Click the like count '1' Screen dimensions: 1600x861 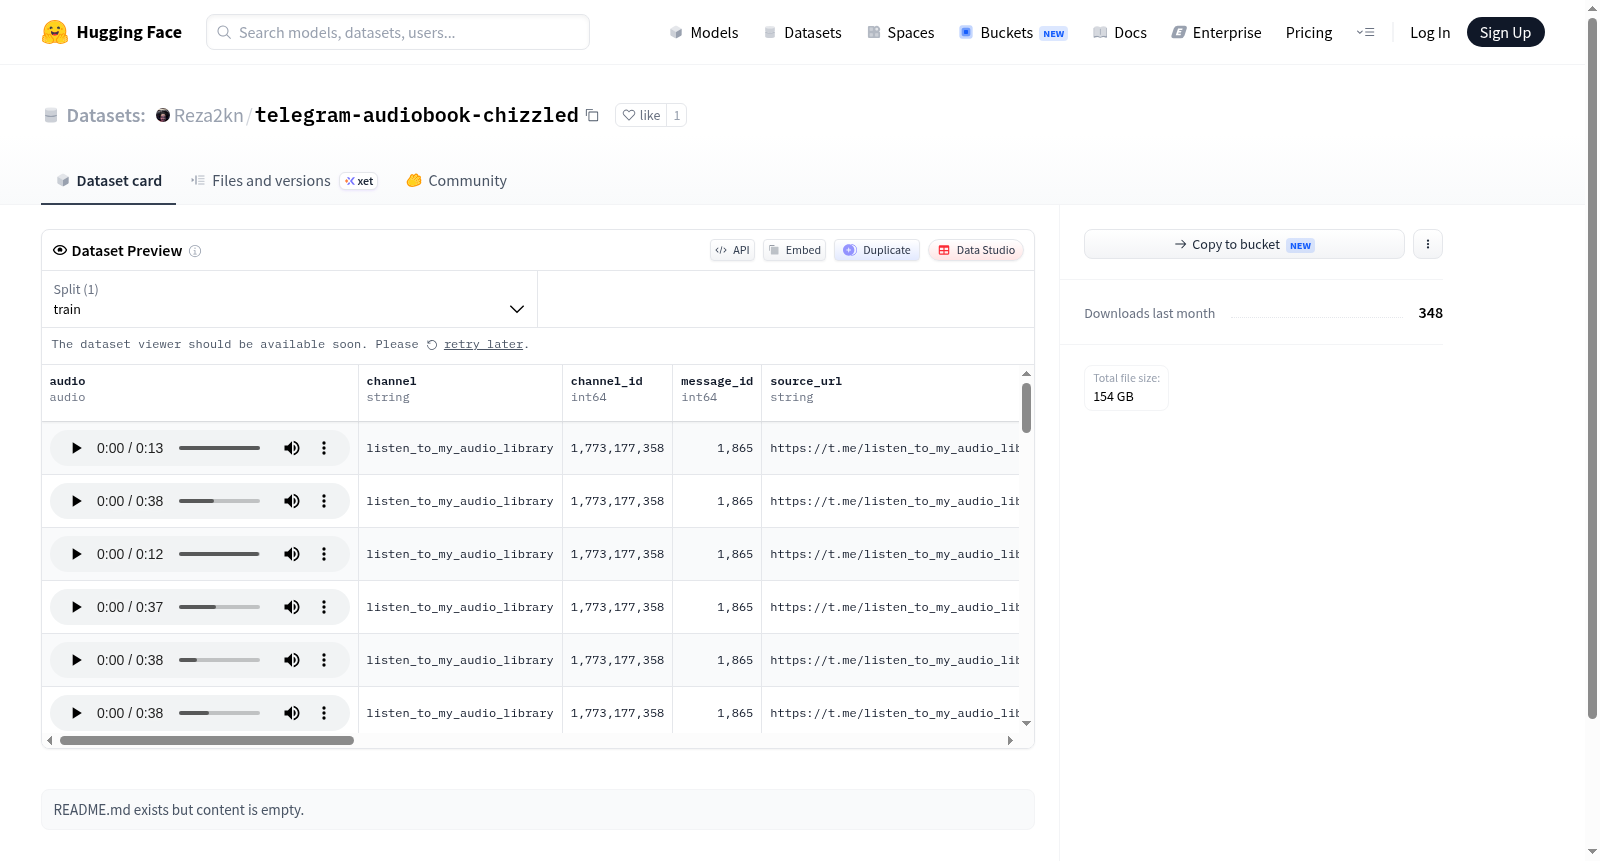click(x=677, y=115)
